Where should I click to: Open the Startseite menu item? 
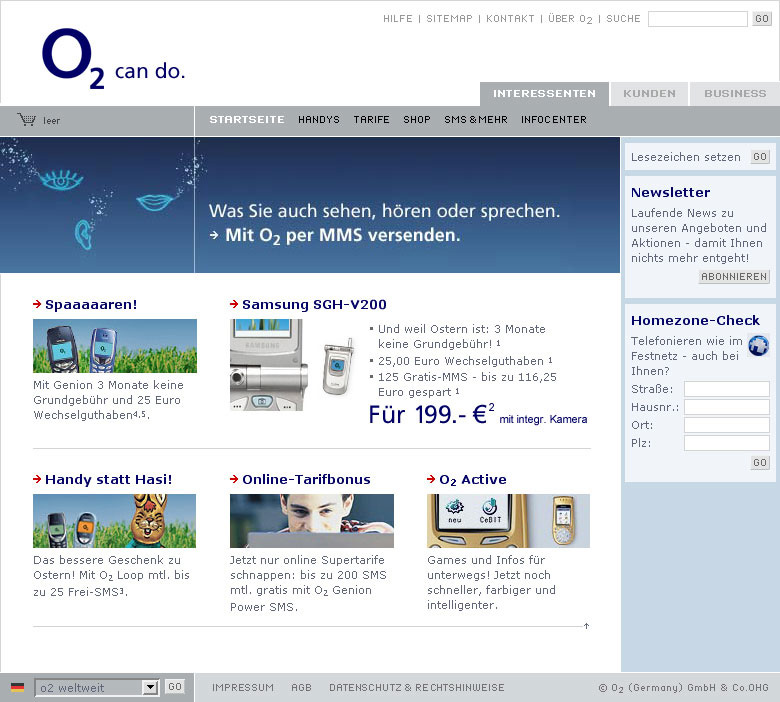pyautogui.click(x=247, y=120)
